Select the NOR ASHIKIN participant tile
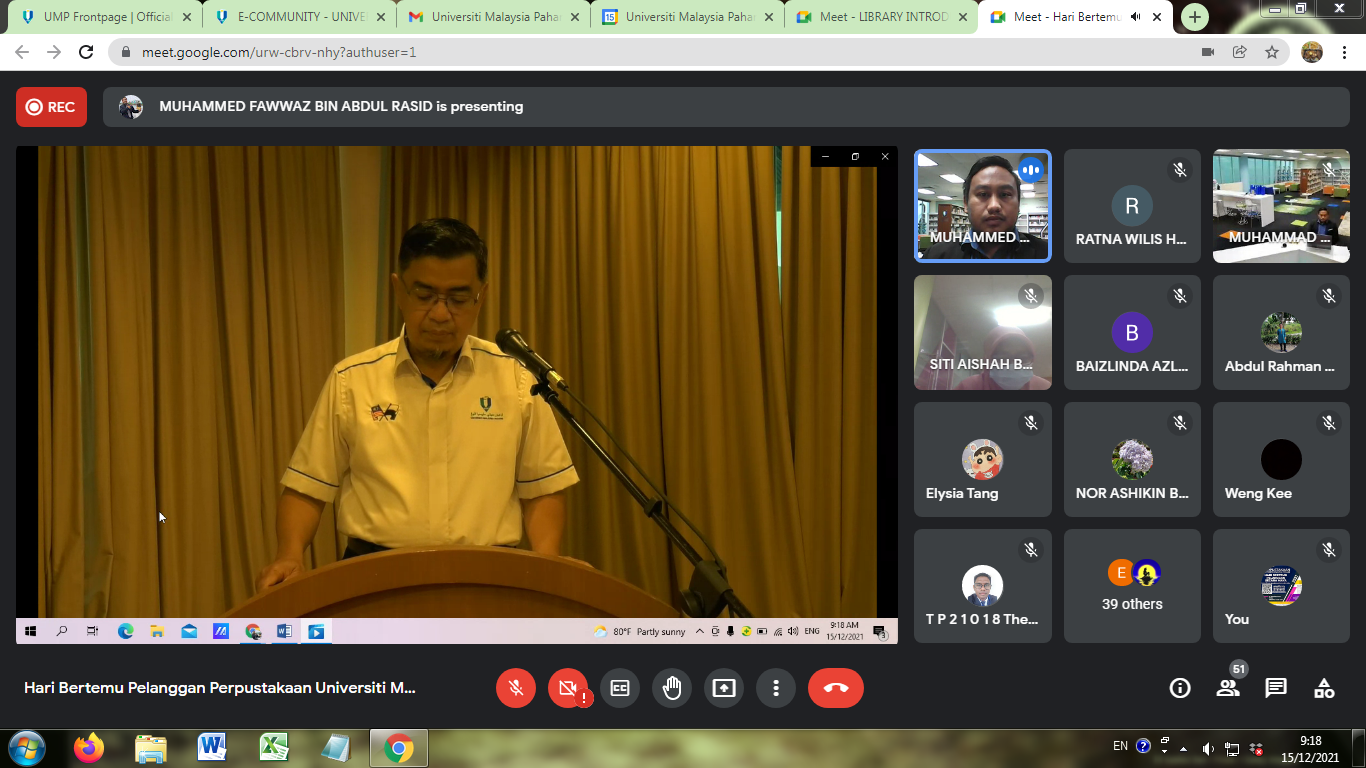This screenshot has width=1366, height=768. [x=1132, y=460]
